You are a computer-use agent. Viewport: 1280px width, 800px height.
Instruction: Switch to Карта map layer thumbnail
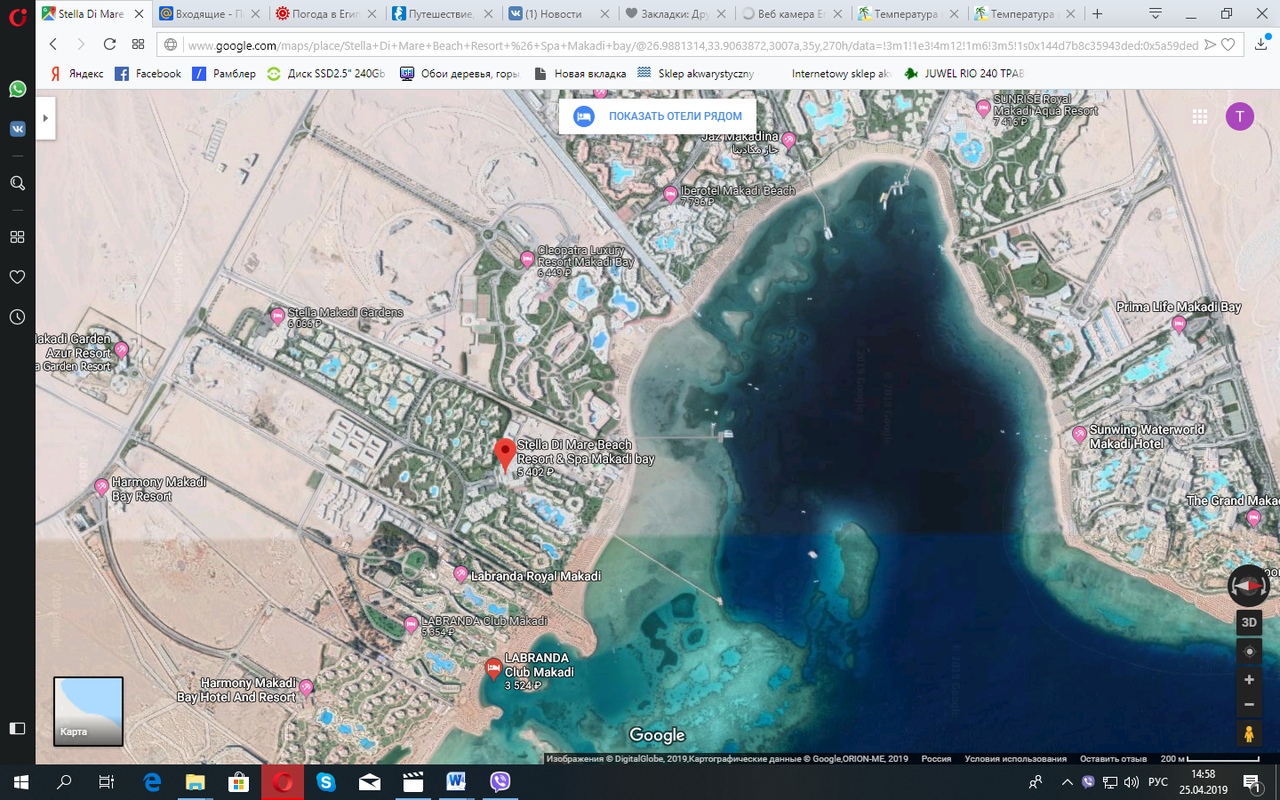click(88, 712)
